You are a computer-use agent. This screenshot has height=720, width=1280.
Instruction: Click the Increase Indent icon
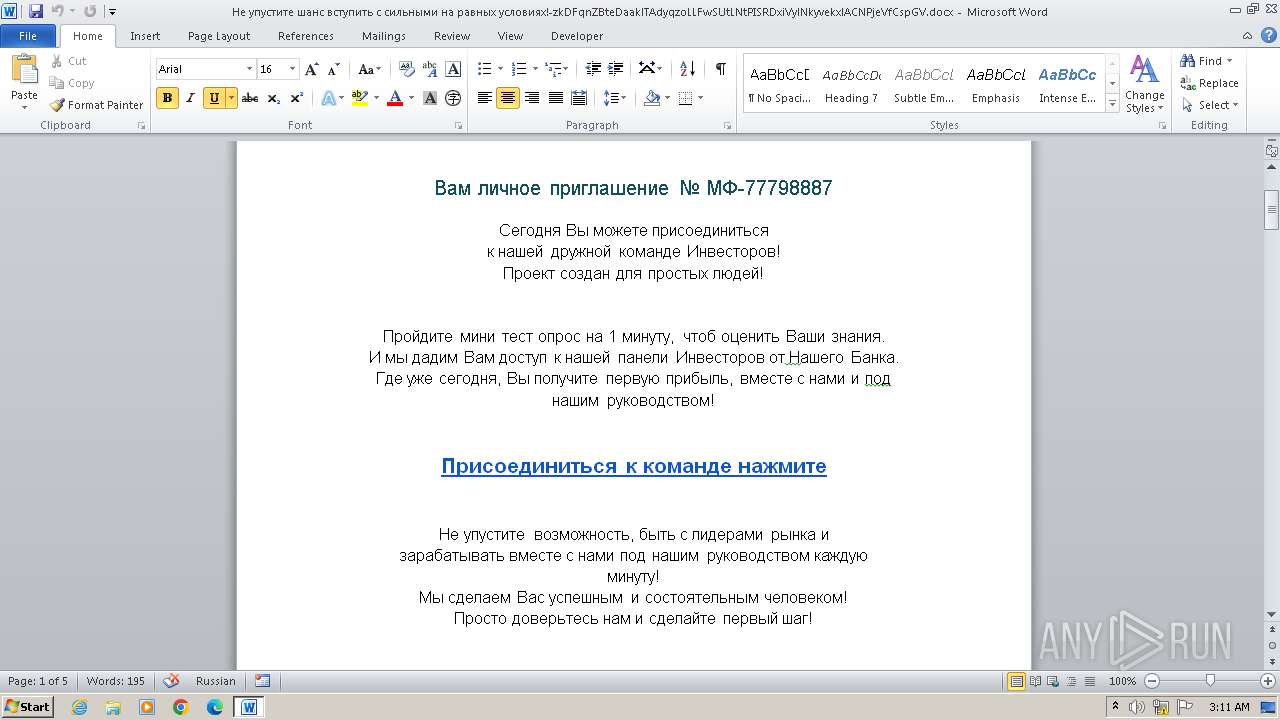pyautogui.click(x=617, y=69)
